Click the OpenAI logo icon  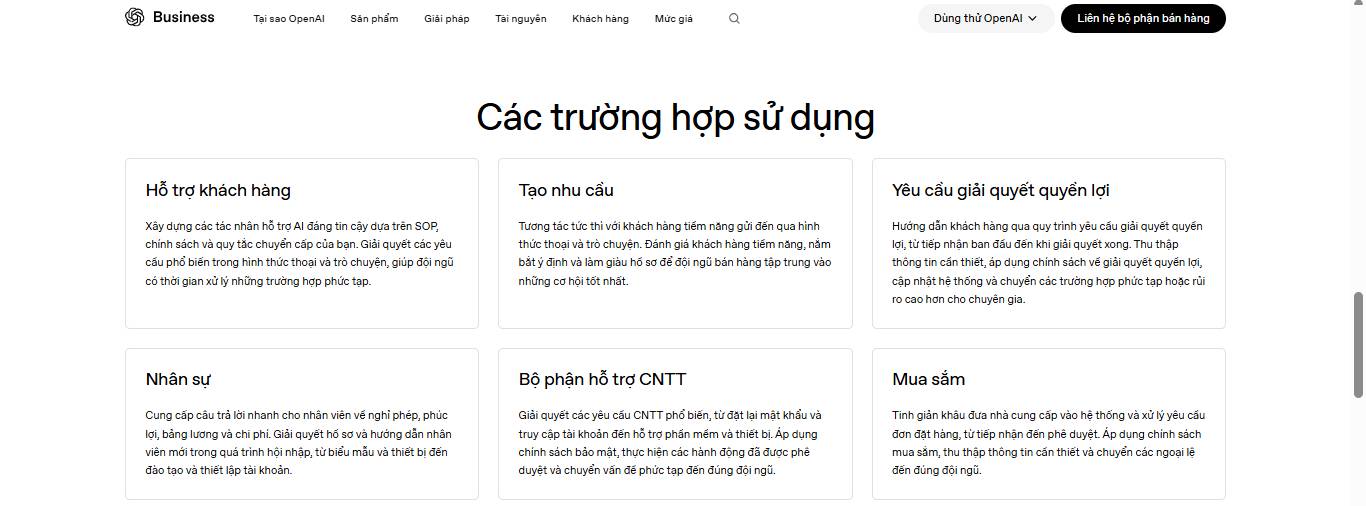[135, 17]
